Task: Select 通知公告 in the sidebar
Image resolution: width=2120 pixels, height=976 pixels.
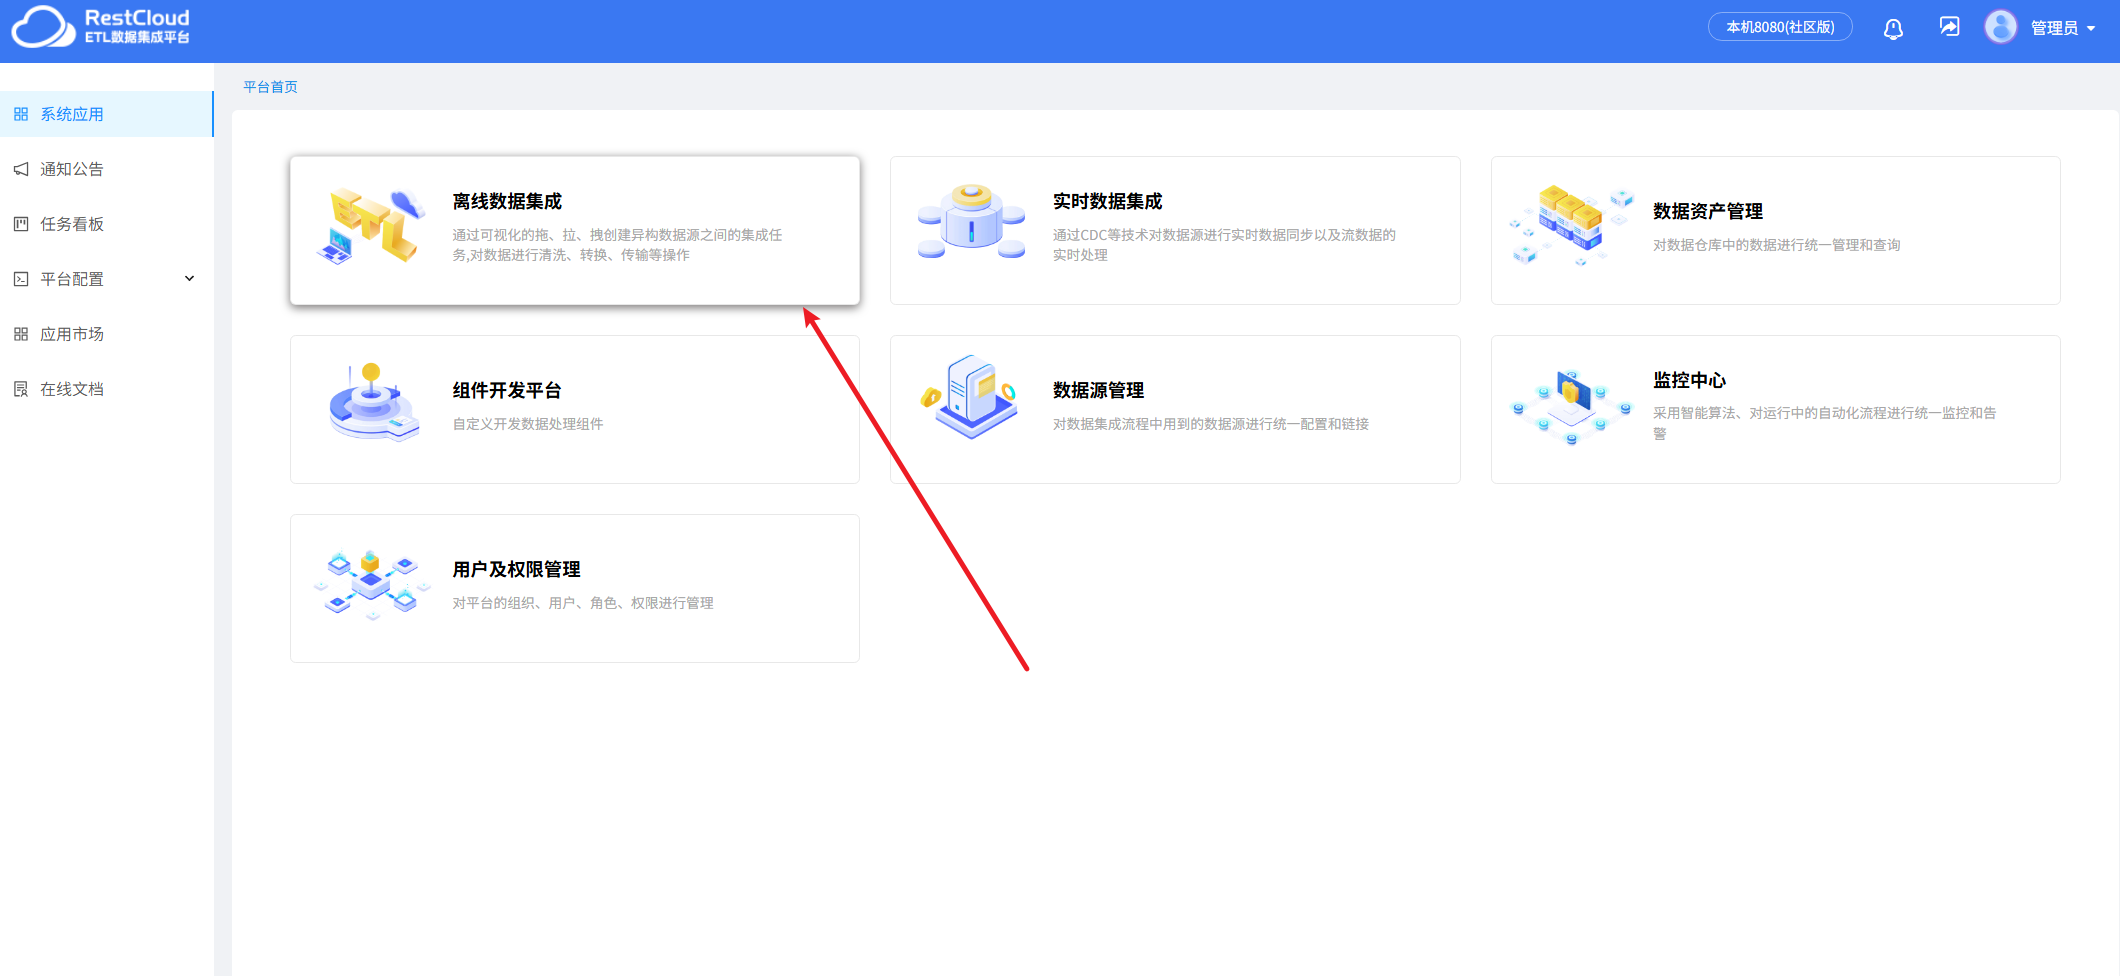Action: point(74,169)
